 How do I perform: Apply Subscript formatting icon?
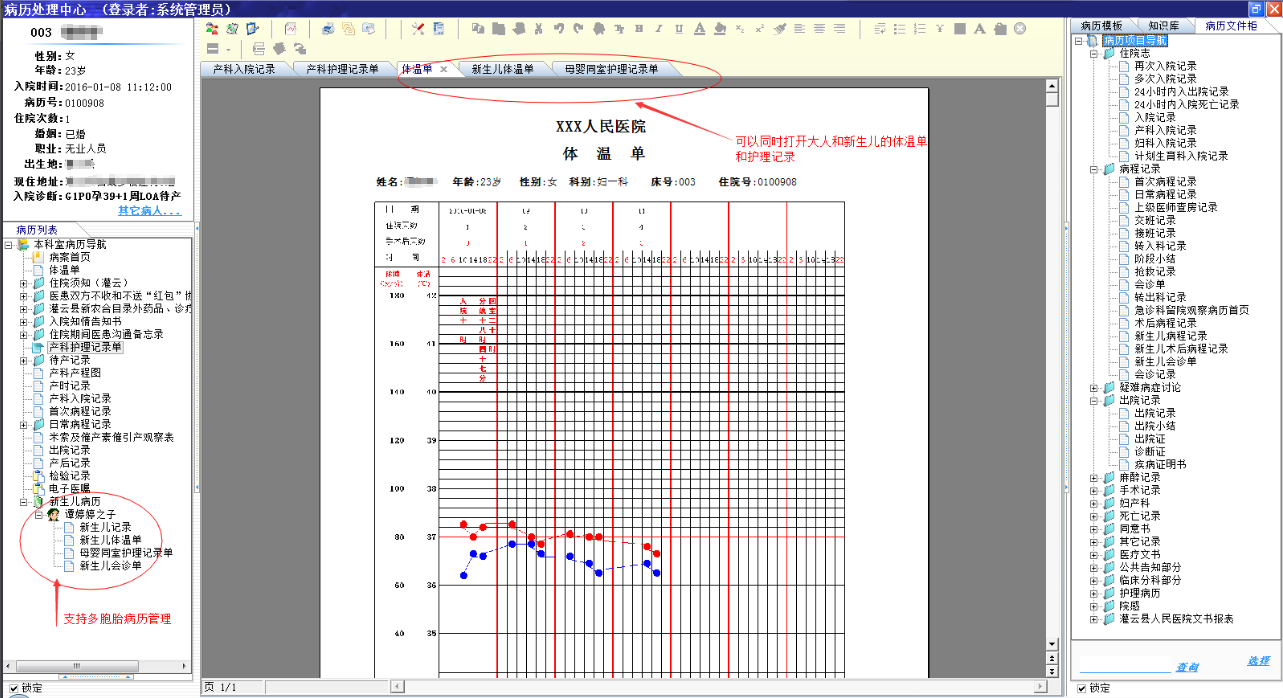tap(739, 28)
